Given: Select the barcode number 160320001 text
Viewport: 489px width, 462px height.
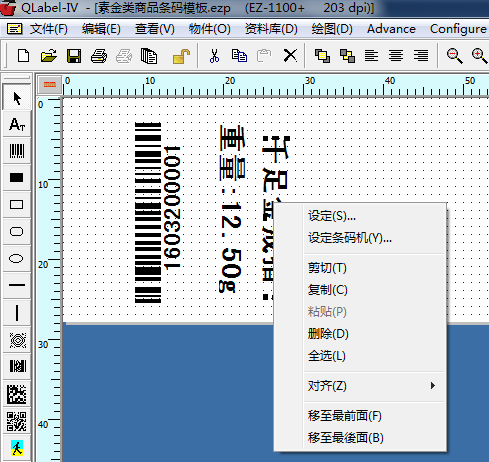Looking at the screenshot, I should click(x=172, y=207).
